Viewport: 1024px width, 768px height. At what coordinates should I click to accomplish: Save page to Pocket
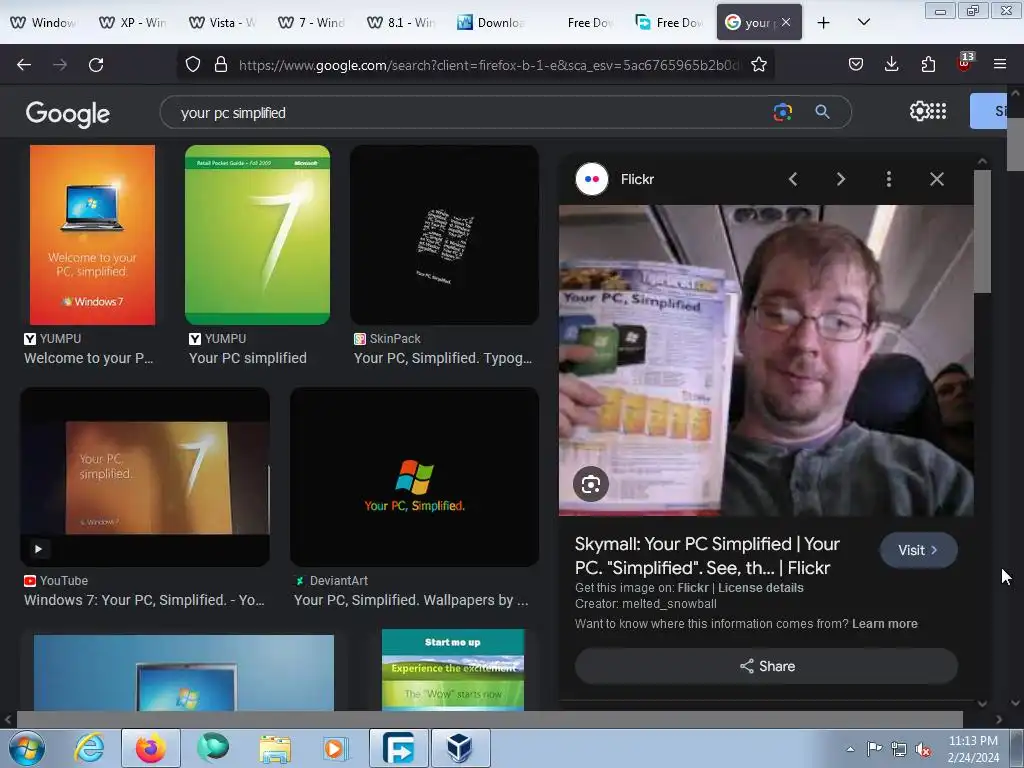[x=856, y=65]
